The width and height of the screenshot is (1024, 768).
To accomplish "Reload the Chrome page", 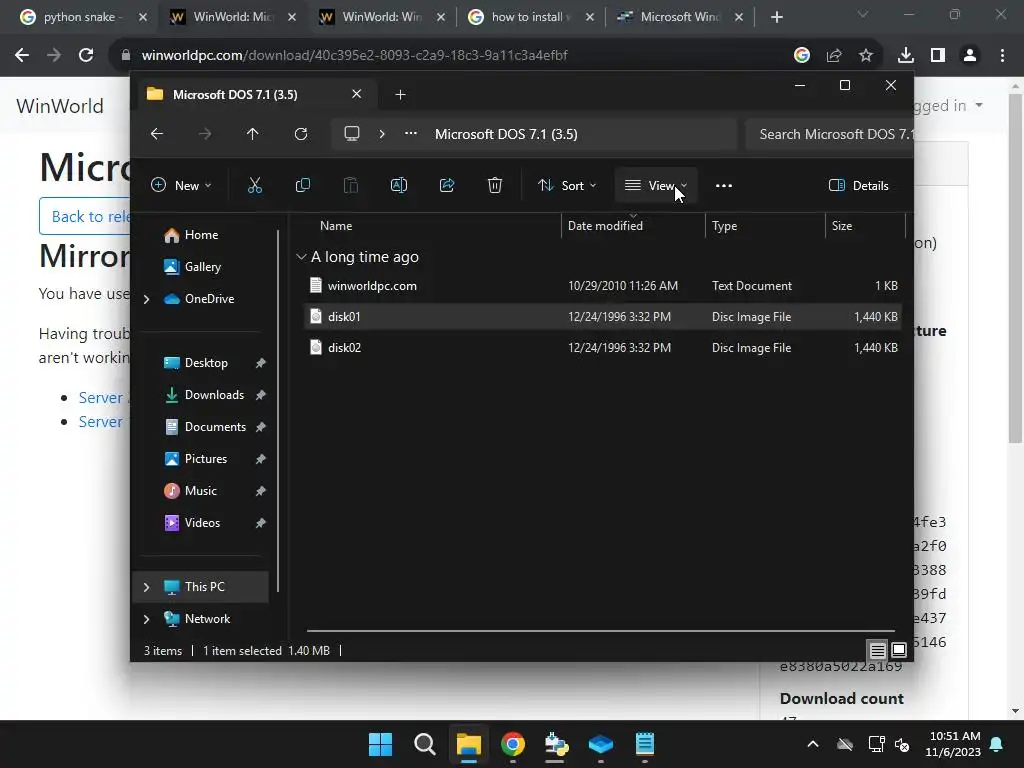I will (86, 56).
